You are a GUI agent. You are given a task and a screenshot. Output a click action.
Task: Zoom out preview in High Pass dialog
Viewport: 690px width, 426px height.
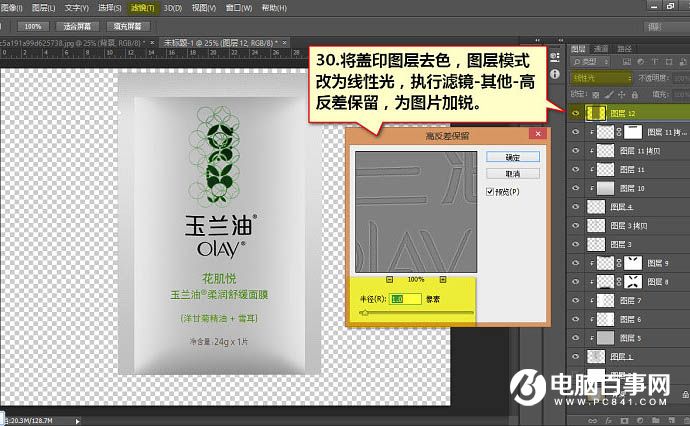(x=389, y=279)
